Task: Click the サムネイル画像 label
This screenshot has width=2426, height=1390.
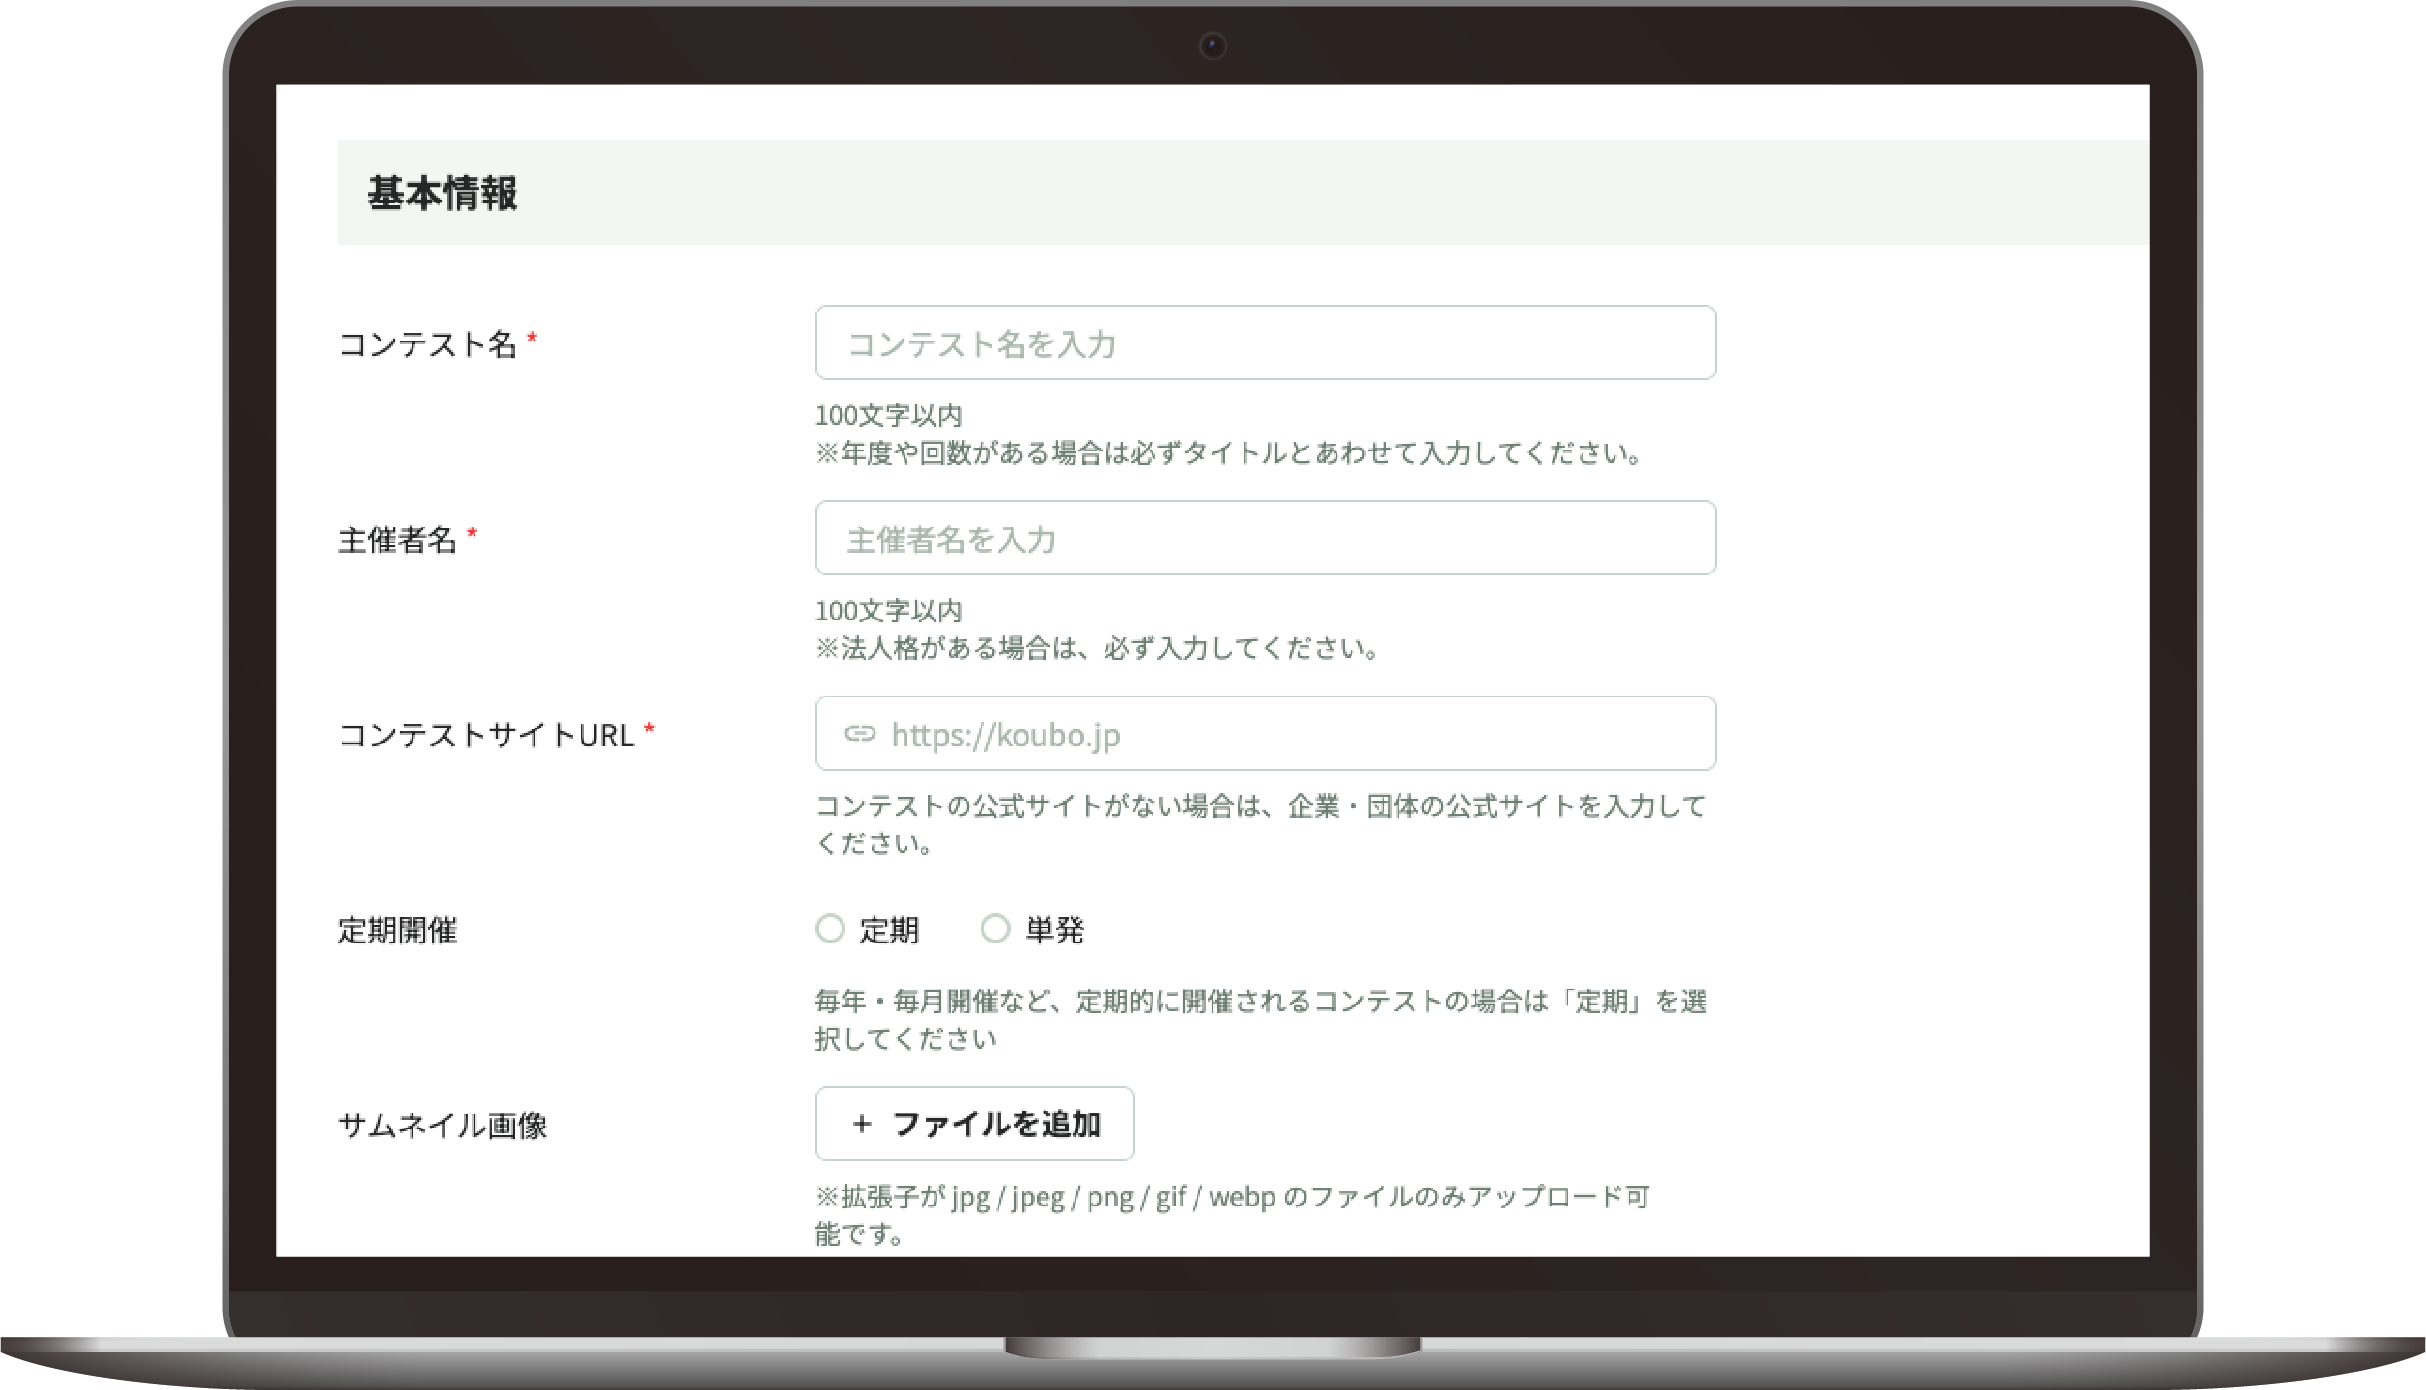Action: (442, 1125)
